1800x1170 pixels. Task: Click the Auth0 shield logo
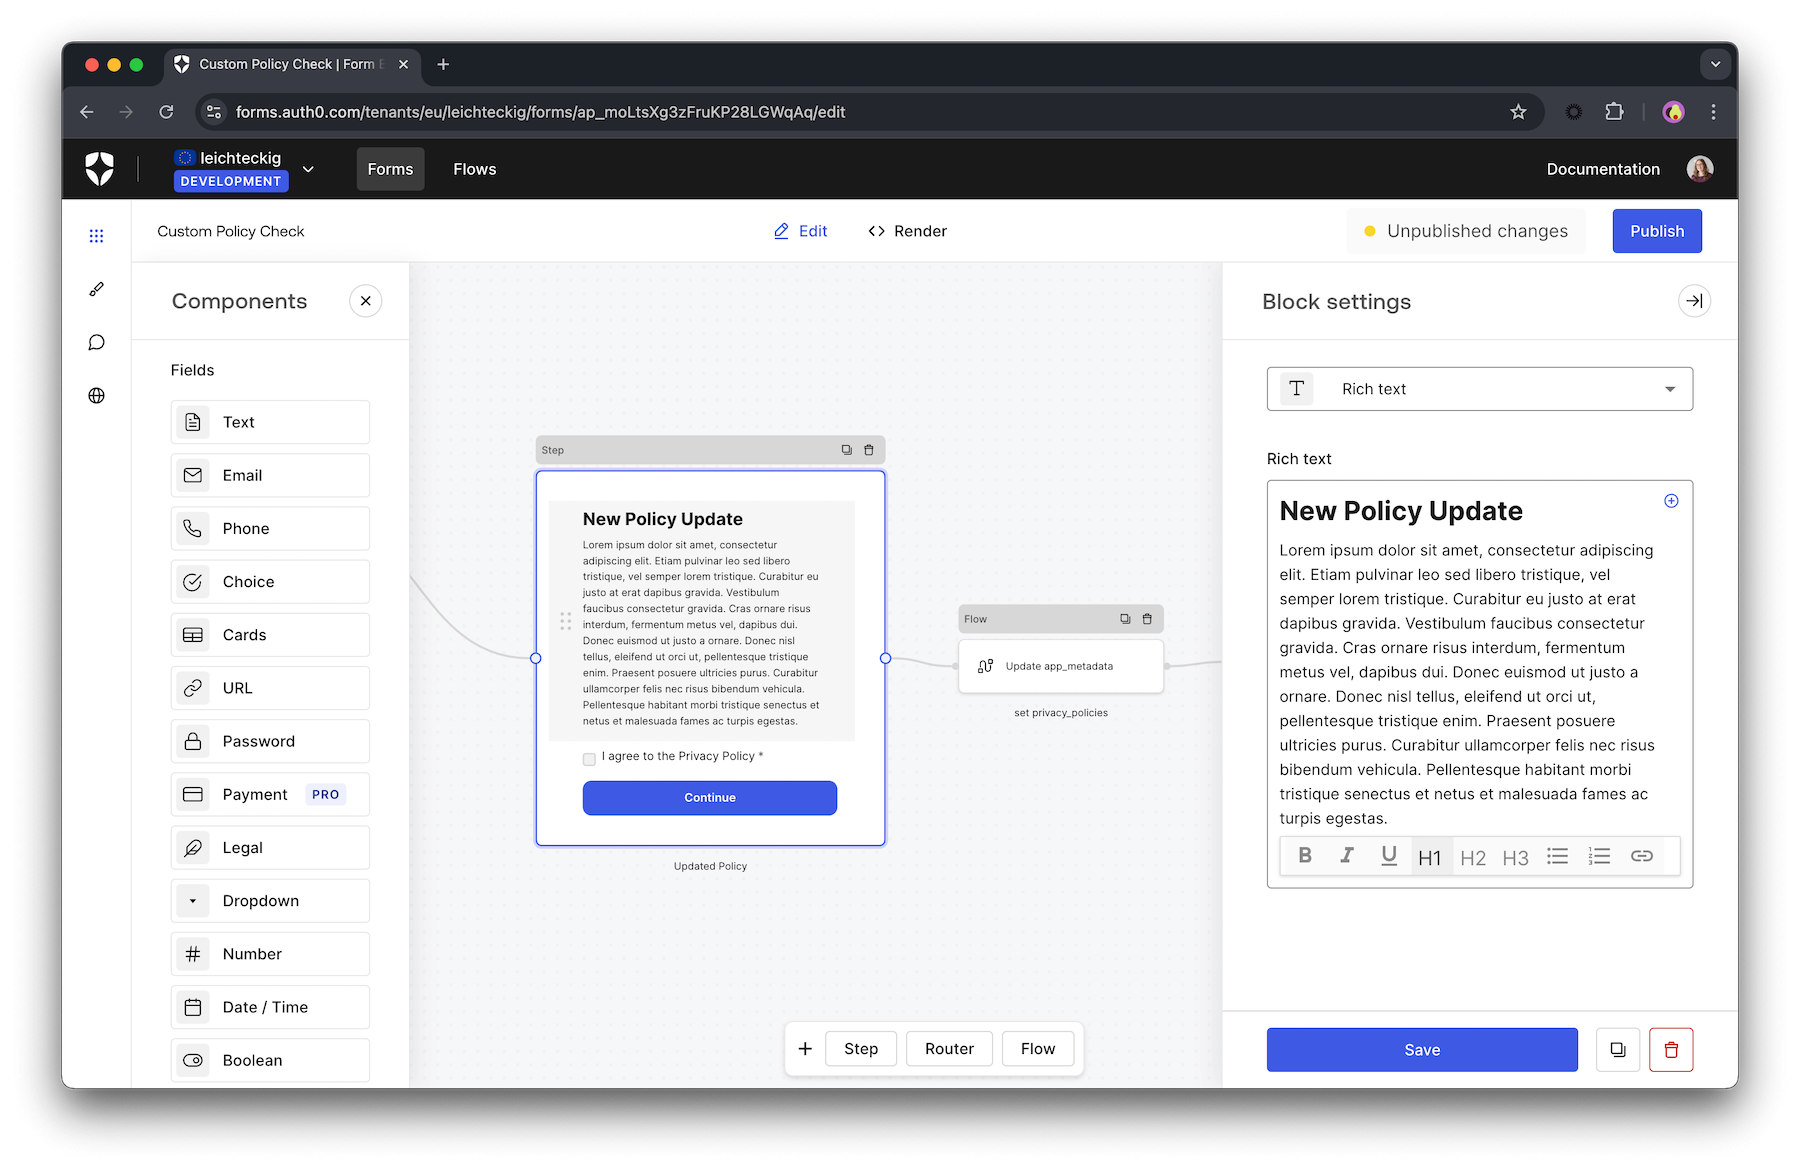99,169
